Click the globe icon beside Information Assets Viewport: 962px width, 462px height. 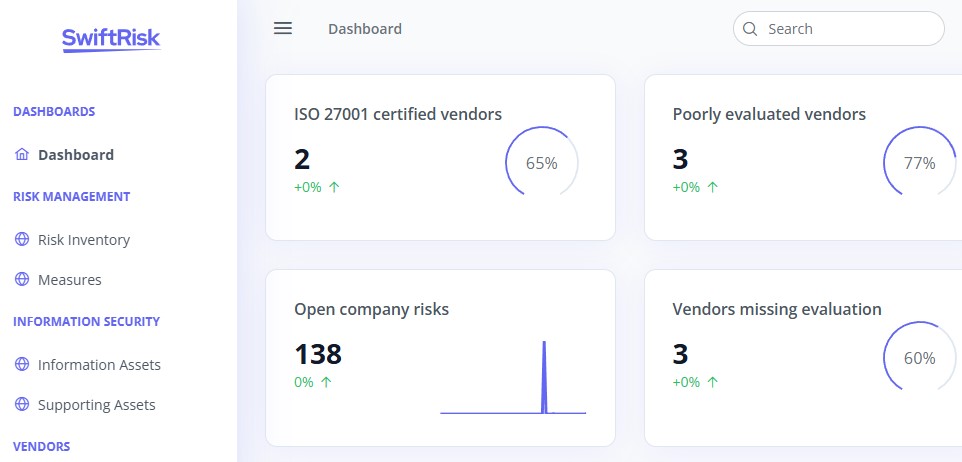click(21, 364)
